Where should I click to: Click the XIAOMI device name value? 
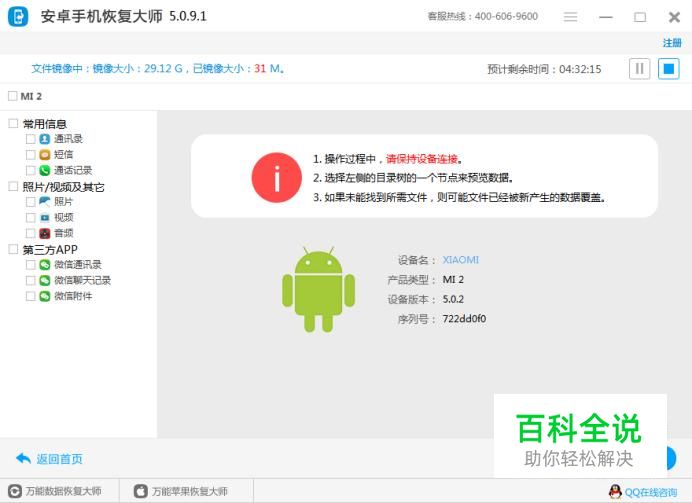(461, 260)
